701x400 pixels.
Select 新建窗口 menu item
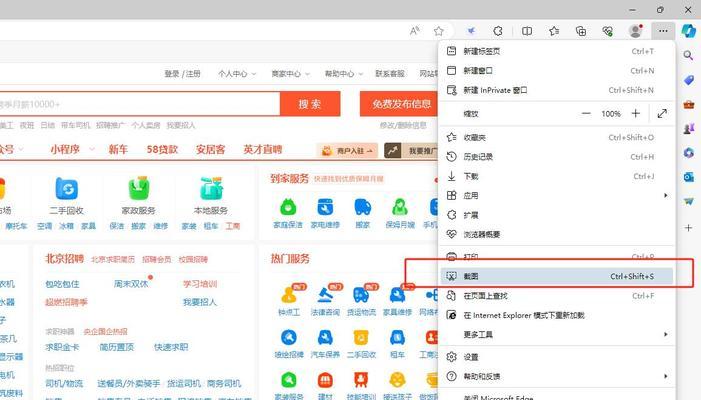click(x=557, y=71)
